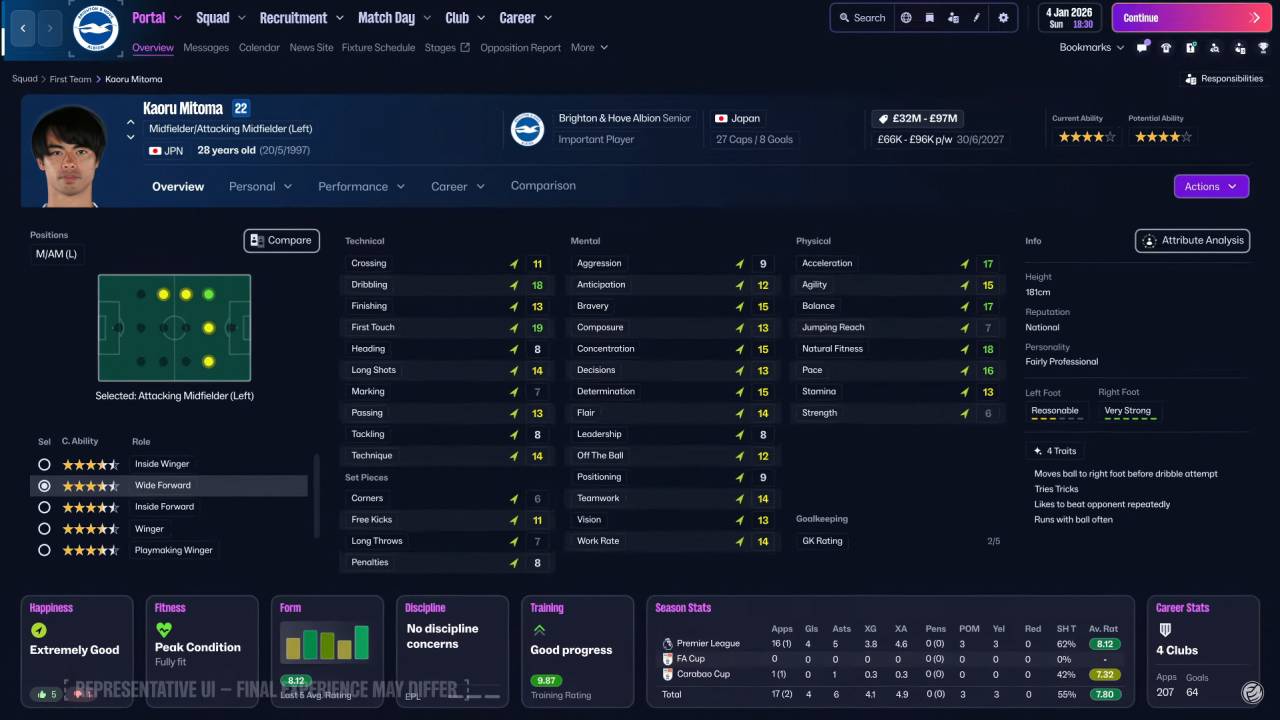The image size is (1280, 720).
Task: Open the Actions dropdown
Action: pos(1211,186)
